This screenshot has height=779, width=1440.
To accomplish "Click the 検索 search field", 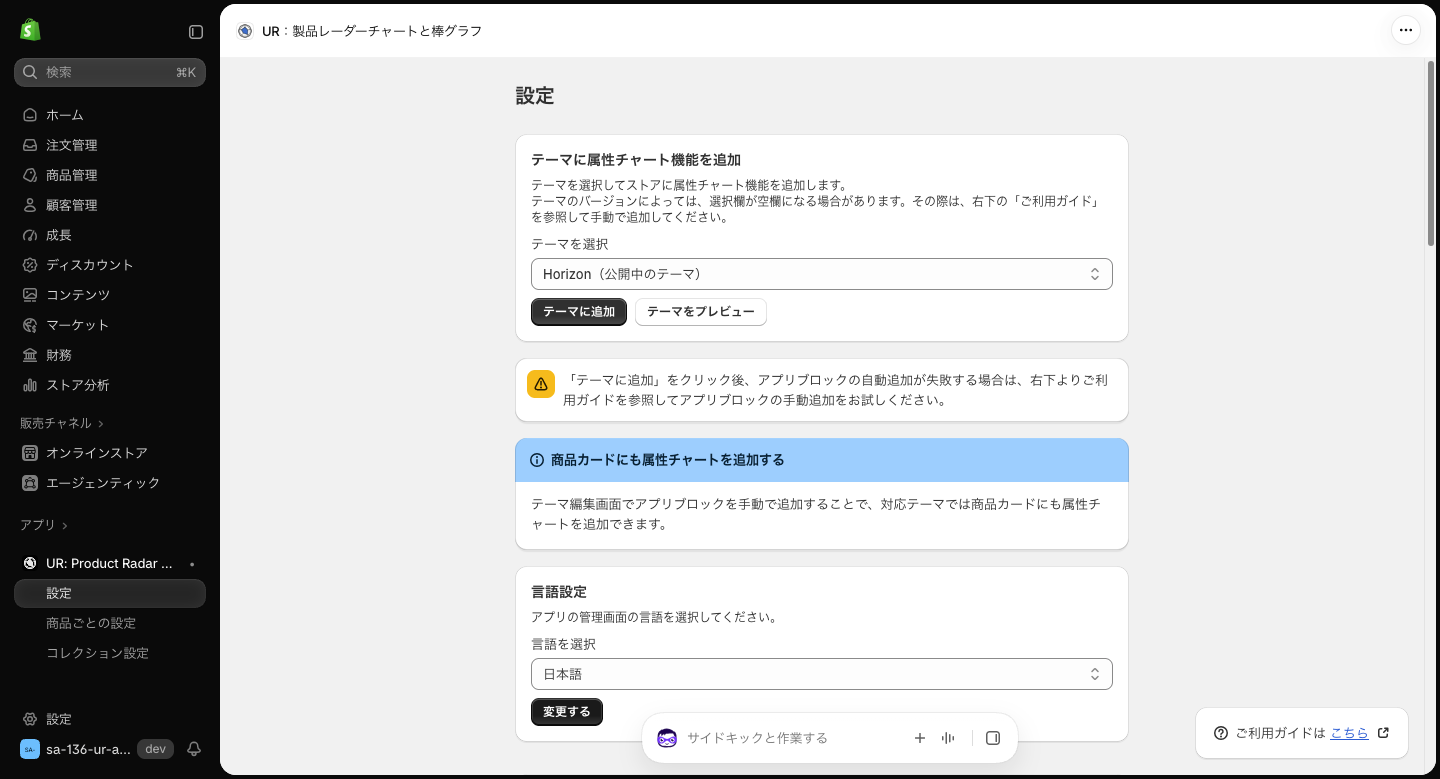I will 110,72.
